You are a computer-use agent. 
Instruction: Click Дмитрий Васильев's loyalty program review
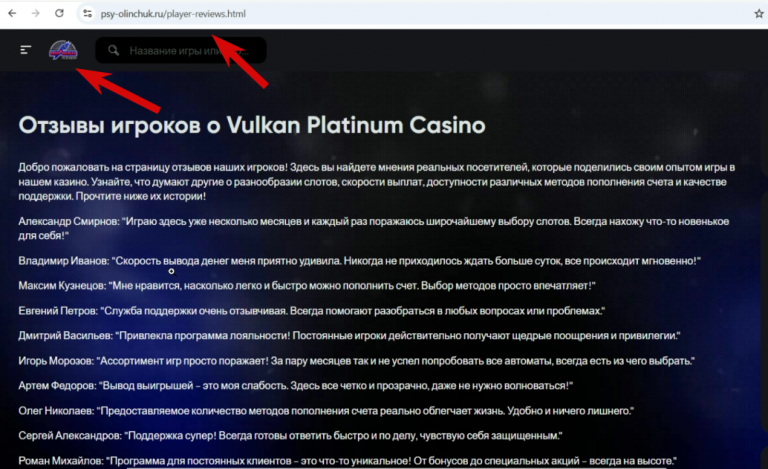point(349,336)
